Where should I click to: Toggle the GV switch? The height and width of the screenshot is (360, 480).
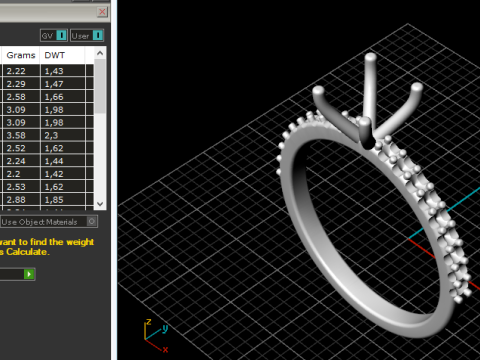tap(54, 35)
